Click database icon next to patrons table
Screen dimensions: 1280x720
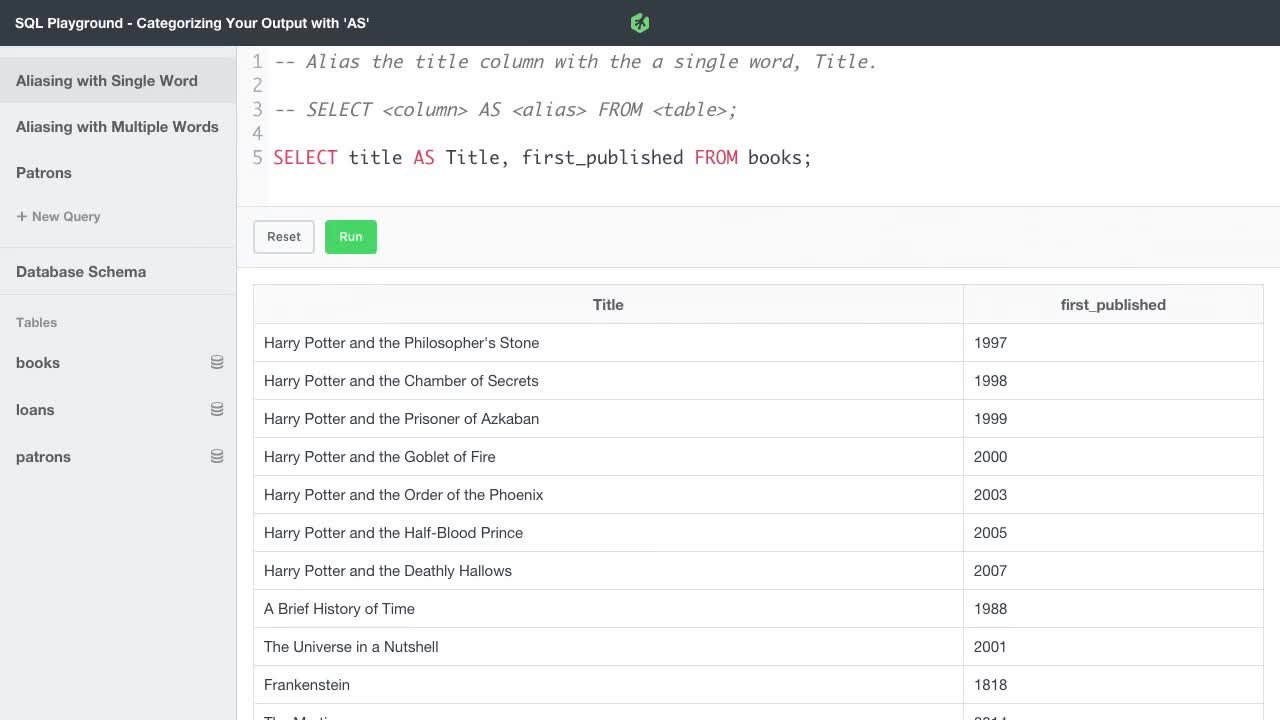[217, 456]
